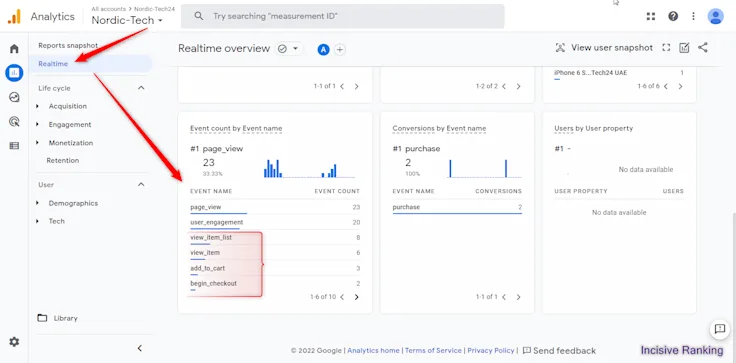
Task: Open the Explore icon in left rail
Action: (14, 97)
